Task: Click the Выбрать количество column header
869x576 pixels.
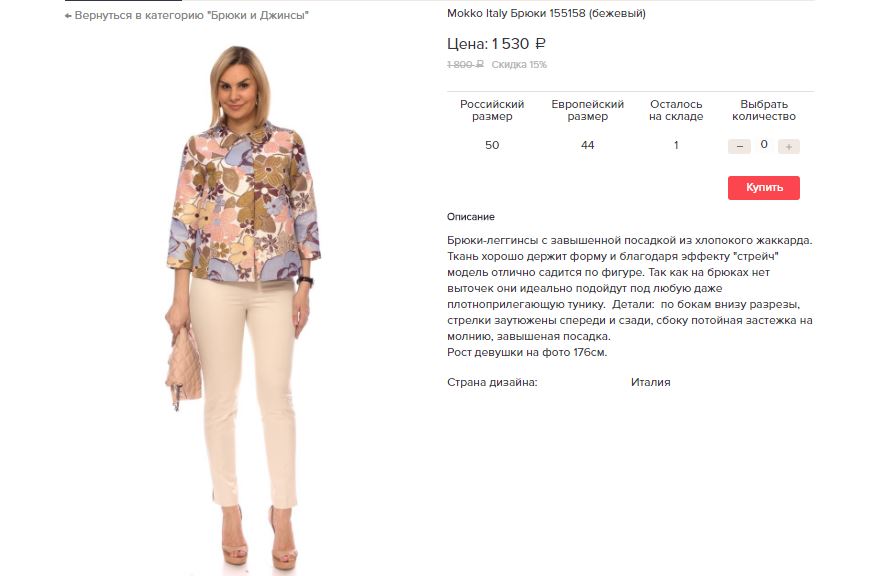Action: pos(764,110)
